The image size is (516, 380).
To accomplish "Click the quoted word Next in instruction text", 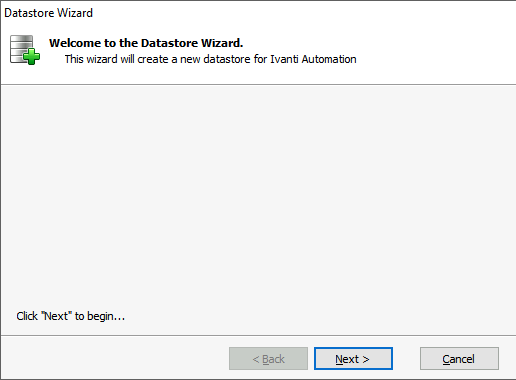I will point(56,316).
